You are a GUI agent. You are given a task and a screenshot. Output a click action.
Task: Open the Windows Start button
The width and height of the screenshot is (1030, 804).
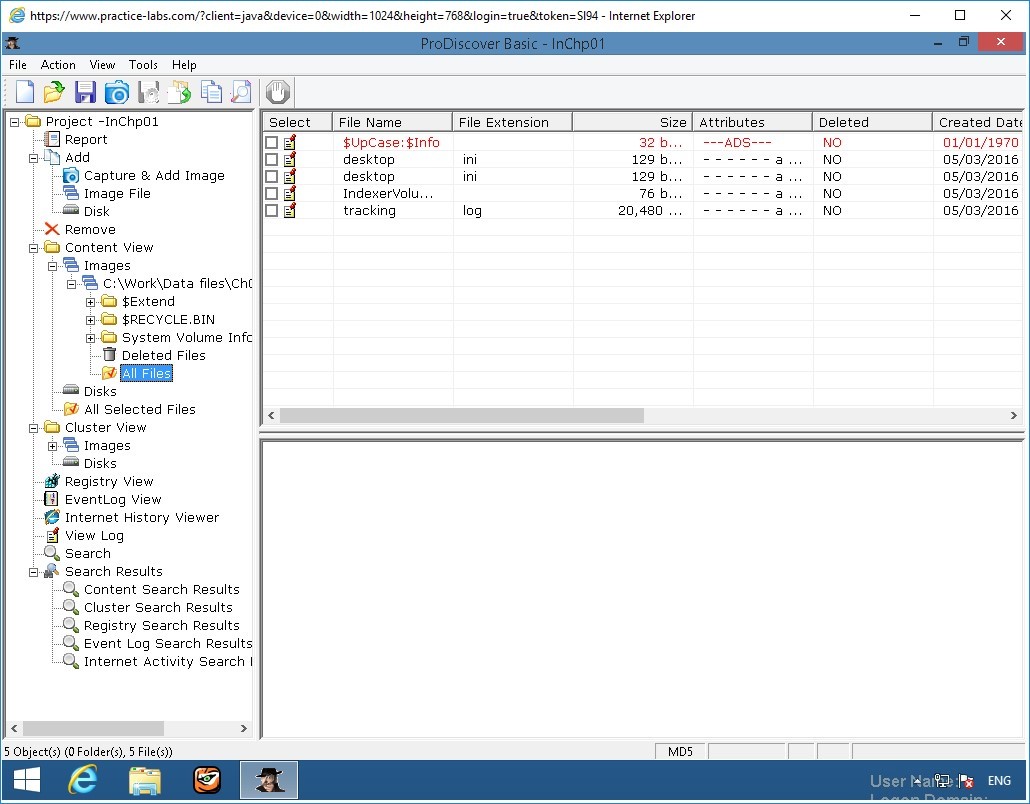(27, 780)
